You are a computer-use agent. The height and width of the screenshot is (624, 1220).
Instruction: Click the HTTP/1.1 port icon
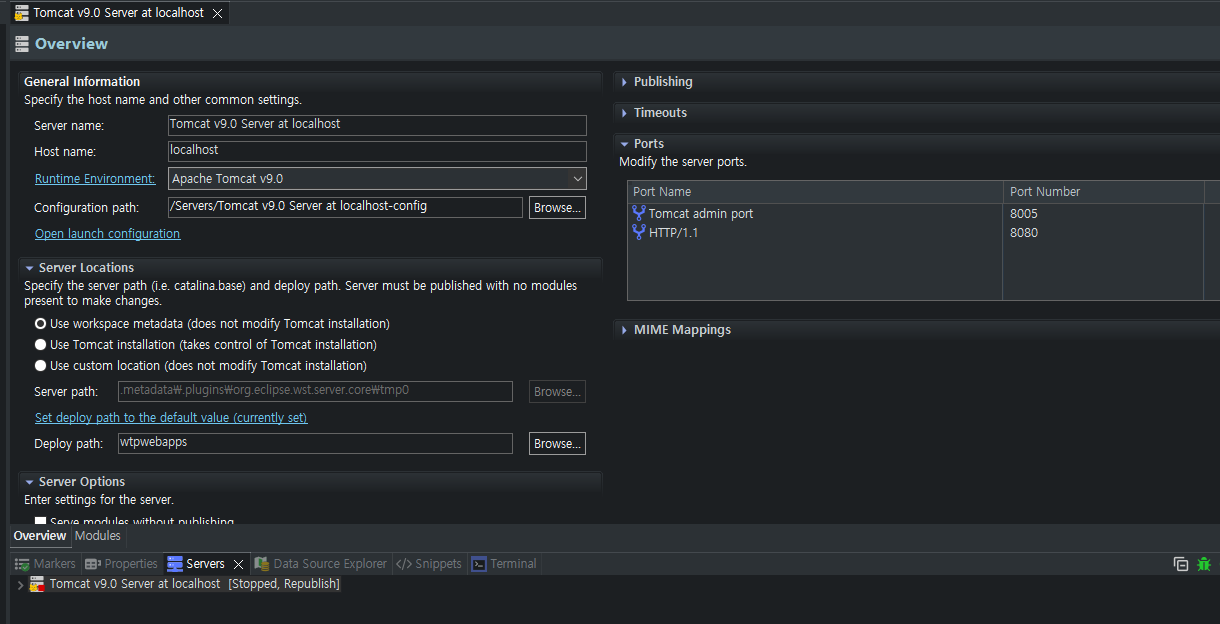coord(639,232)
